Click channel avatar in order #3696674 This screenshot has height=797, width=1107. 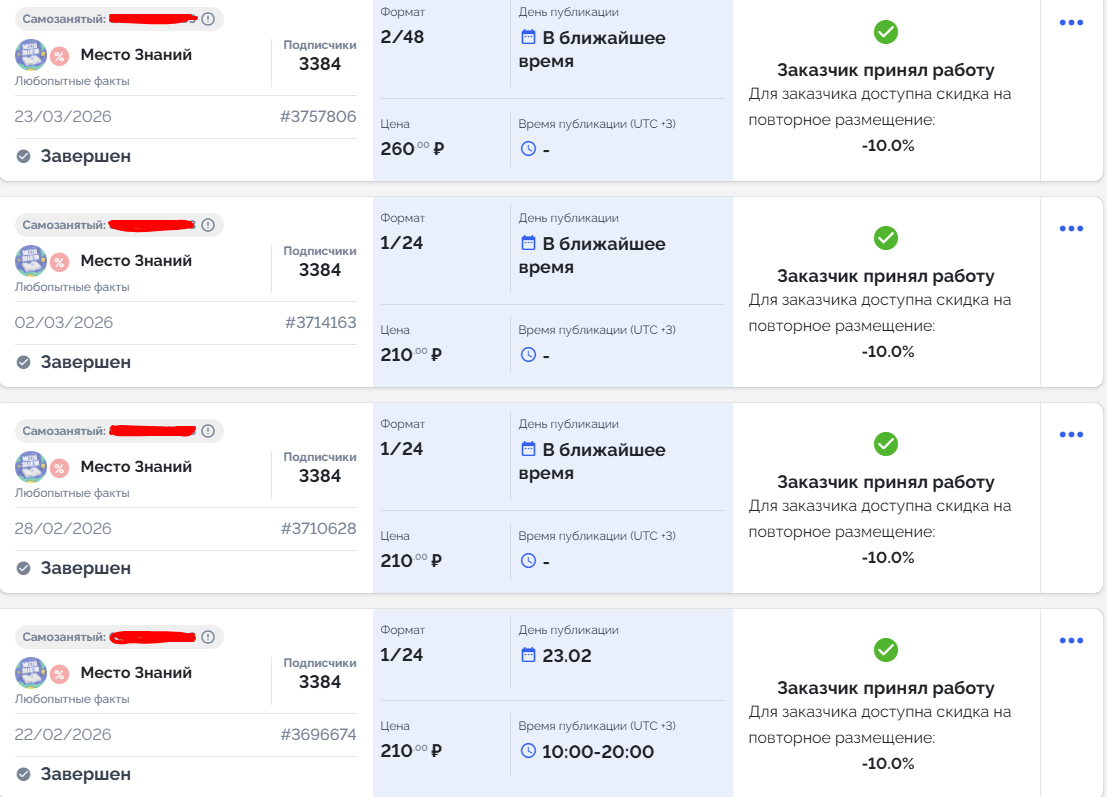31,673
